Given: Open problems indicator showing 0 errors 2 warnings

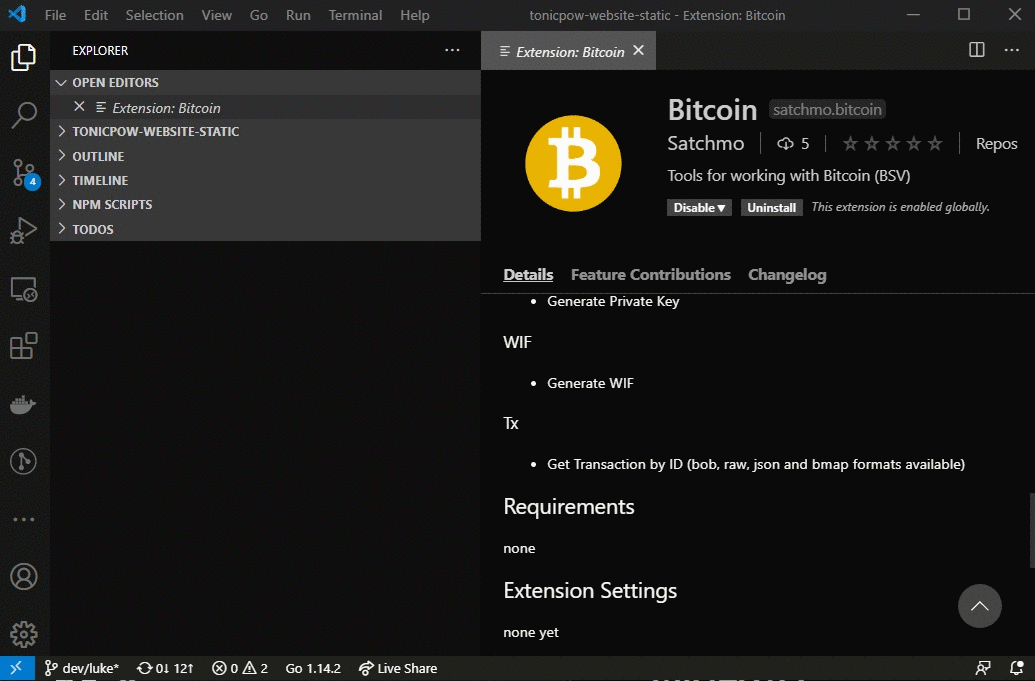Looking at the screenshot, I should [240, 668].
